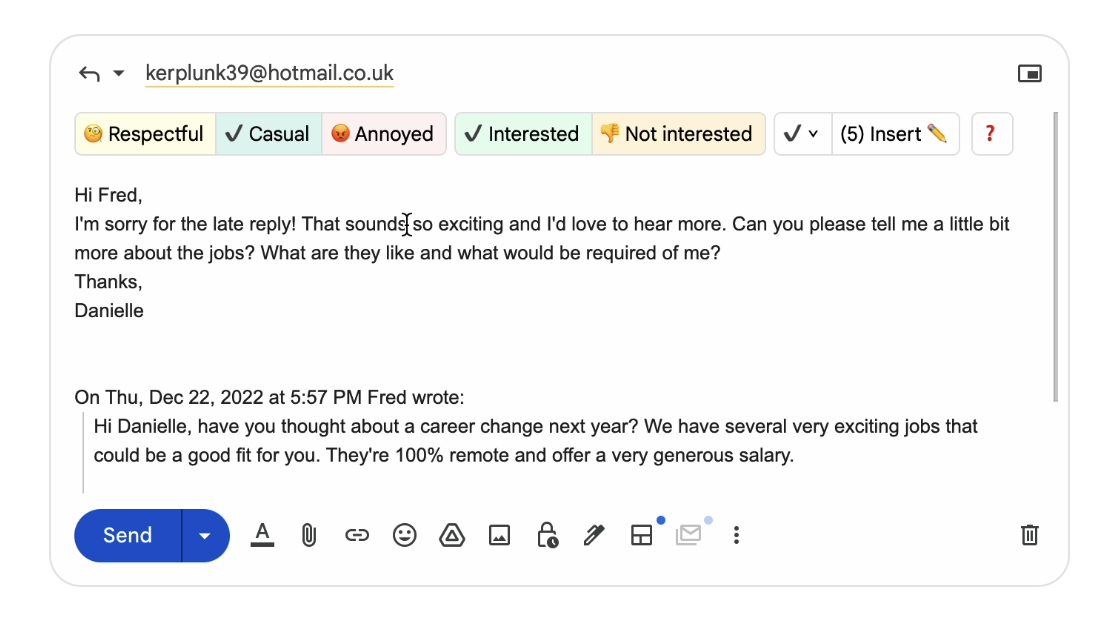Open the insert link tool
This screenshot has width=1112, height=634.
coord(357,536)
